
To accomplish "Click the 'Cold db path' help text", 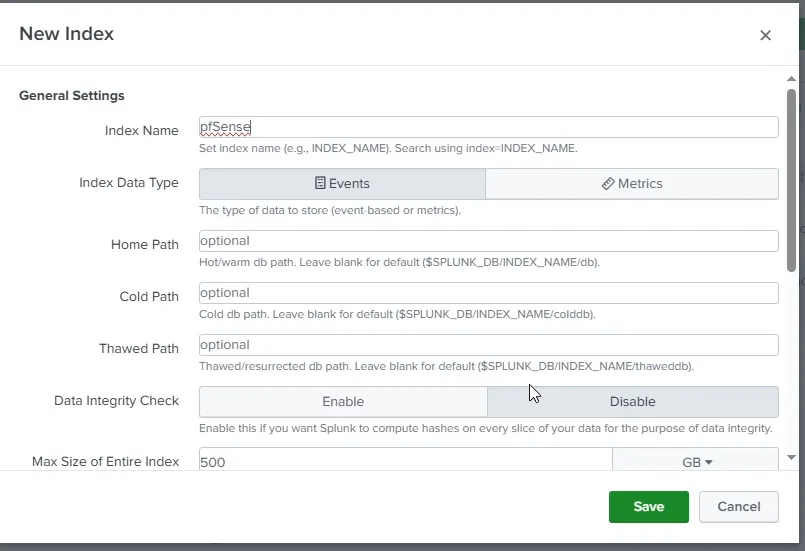I will (x=397, y=314).
